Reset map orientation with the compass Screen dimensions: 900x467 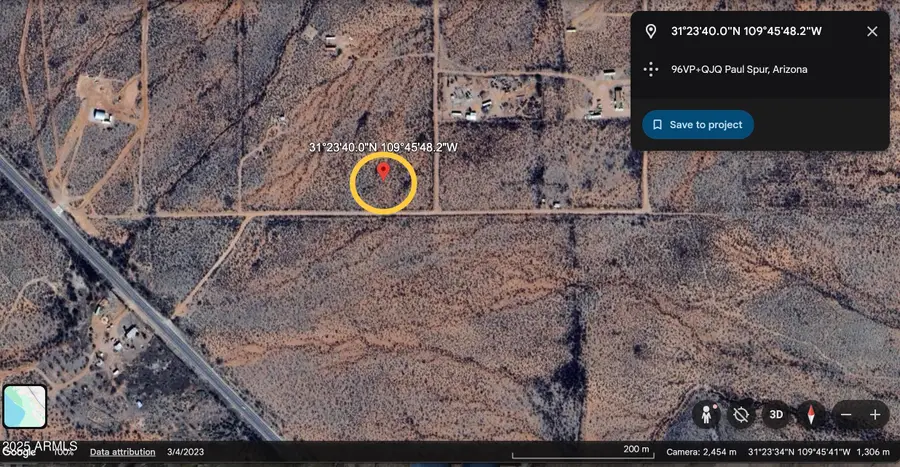(x=811, y=414)
